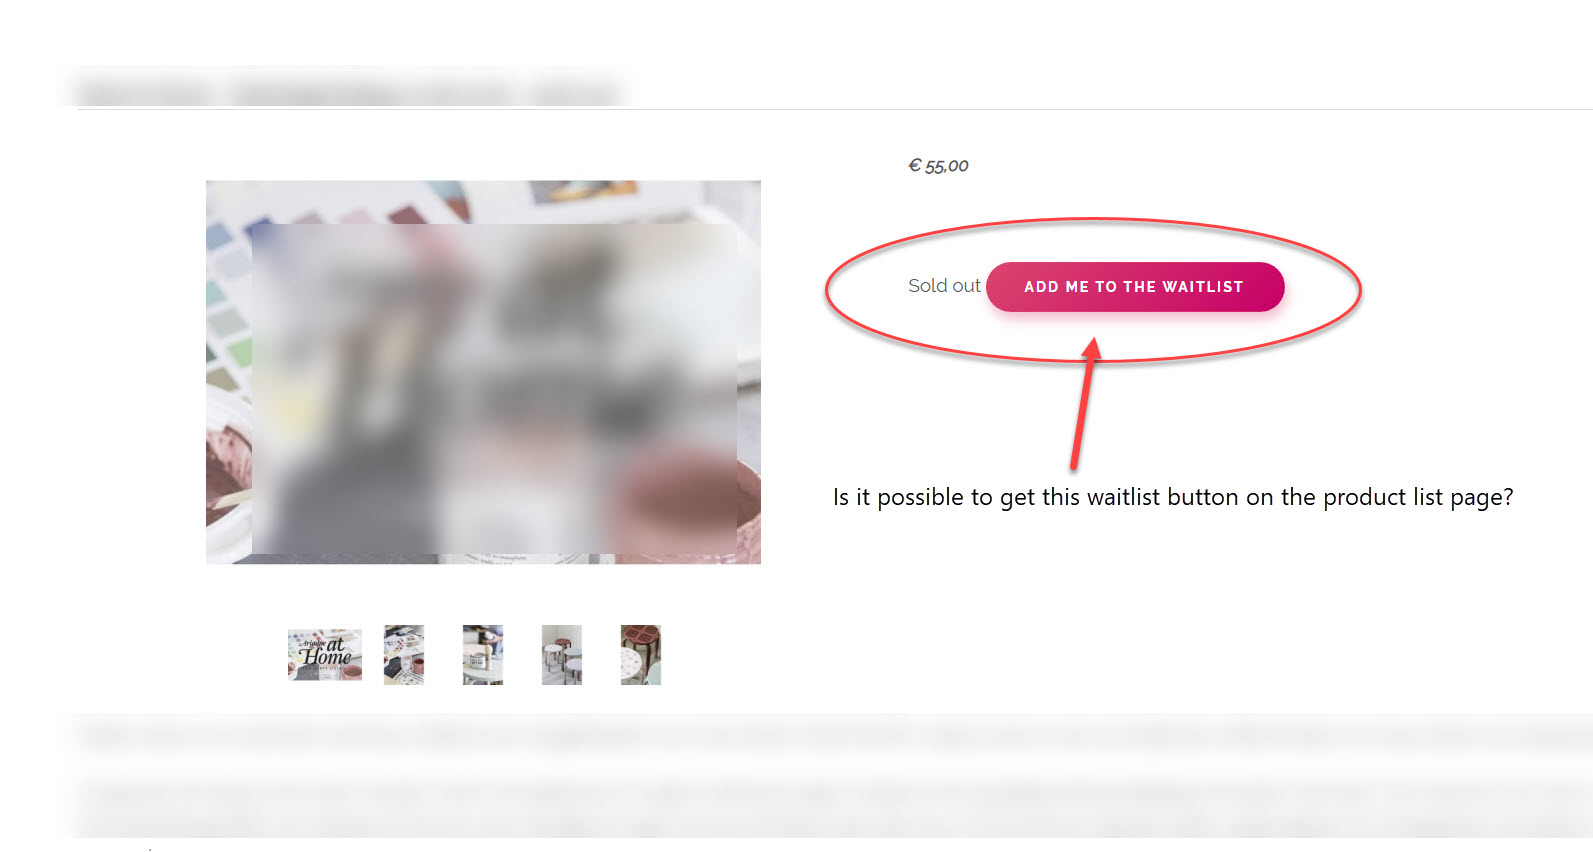Click the blurred centre of the main product photo

pos(494,388)
